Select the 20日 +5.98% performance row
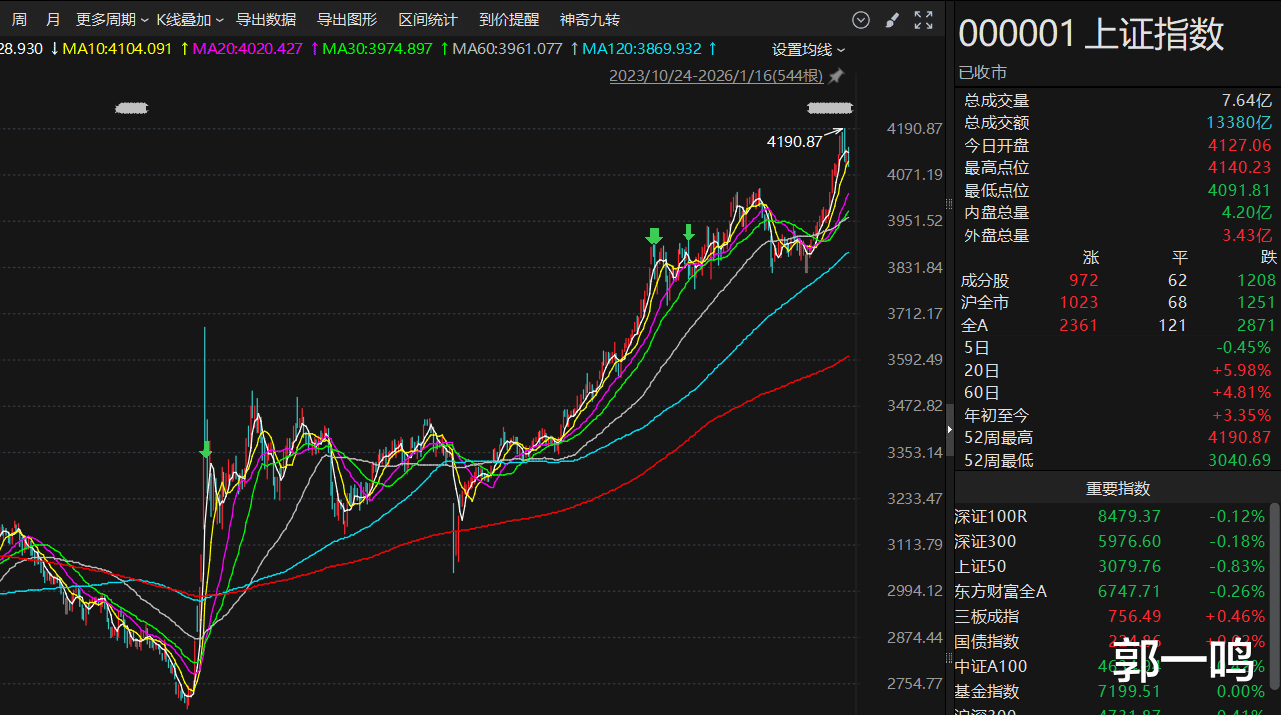This screenshot has width=1281, height=715. 1117,370
